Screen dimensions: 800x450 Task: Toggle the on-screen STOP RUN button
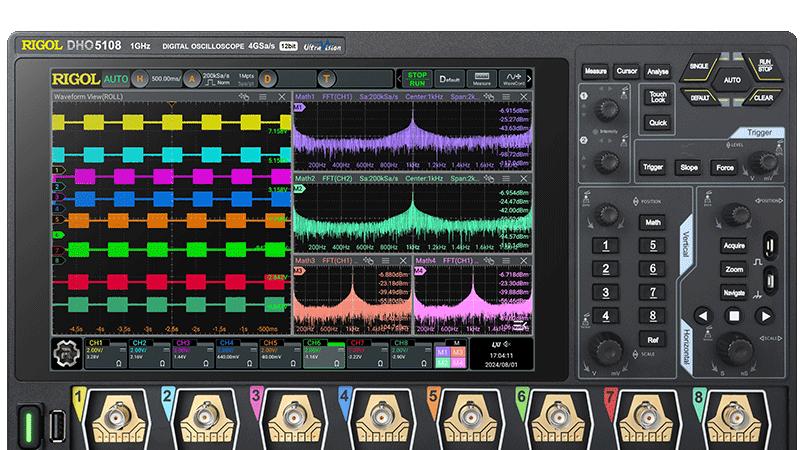[417, 79]
